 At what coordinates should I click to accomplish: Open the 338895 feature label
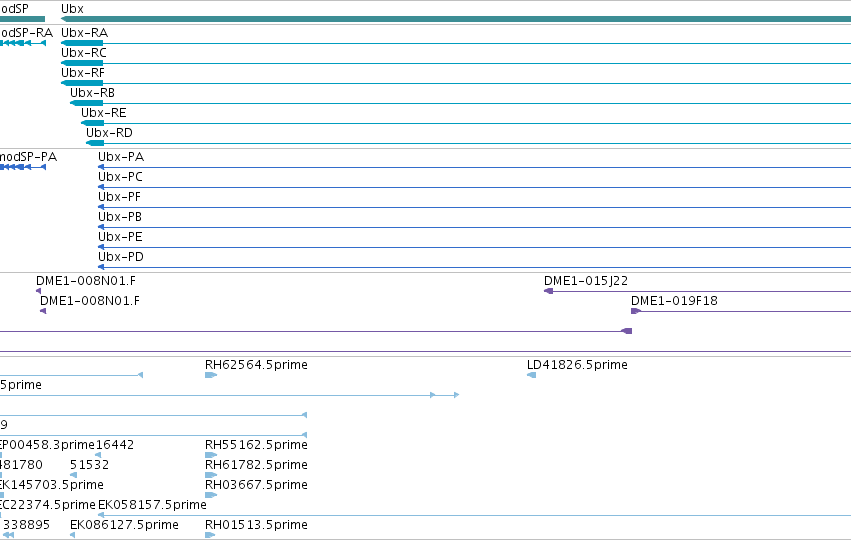27,525
